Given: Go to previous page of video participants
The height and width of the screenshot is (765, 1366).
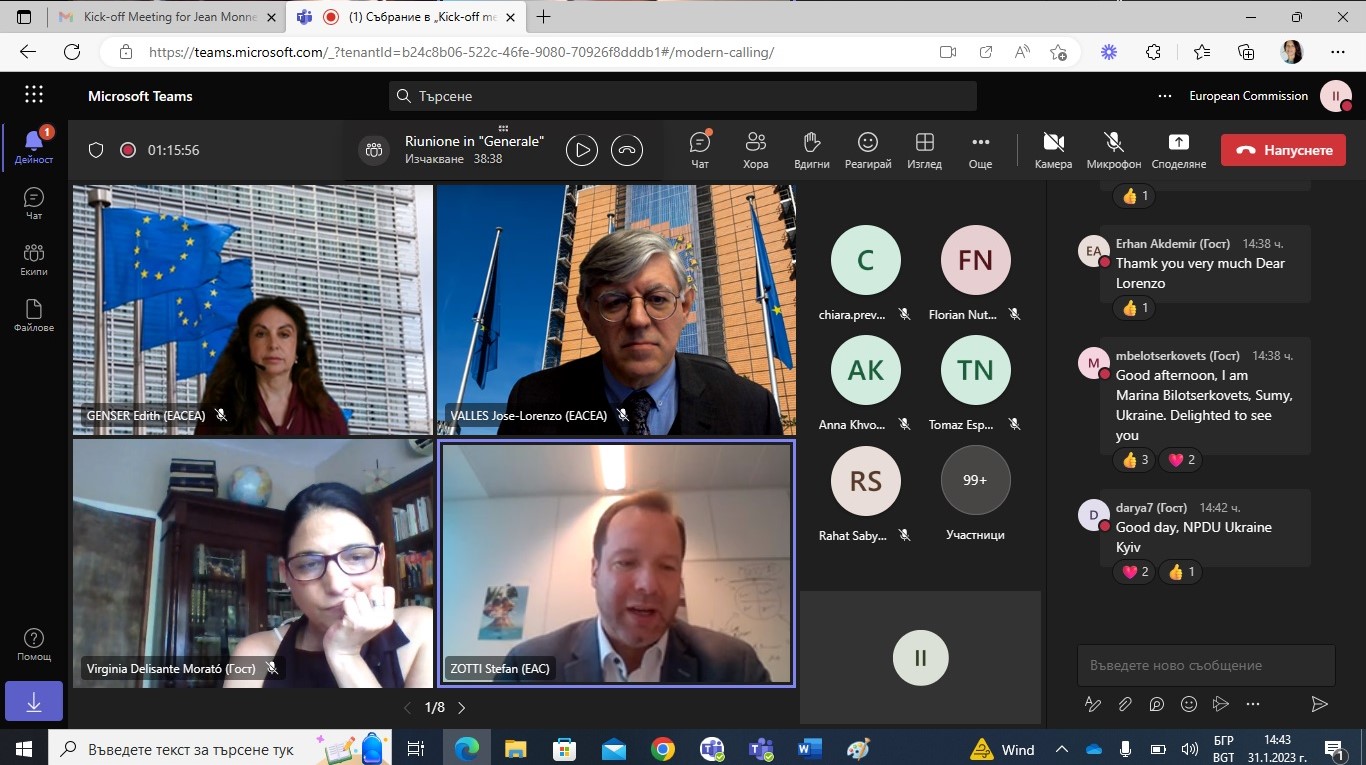Looking at the screenshot, I should pos(407,708).
